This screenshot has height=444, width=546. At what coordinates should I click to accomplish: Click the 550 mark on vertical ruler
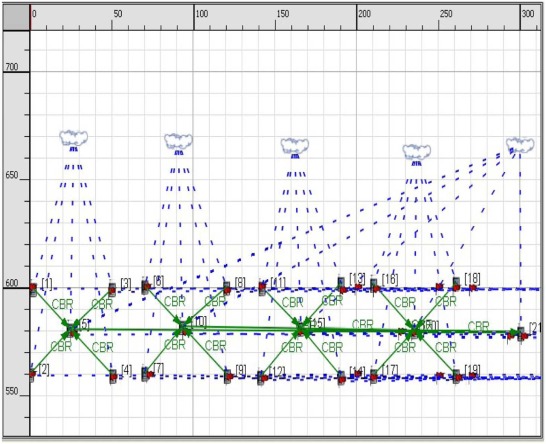tap(12, 391)
